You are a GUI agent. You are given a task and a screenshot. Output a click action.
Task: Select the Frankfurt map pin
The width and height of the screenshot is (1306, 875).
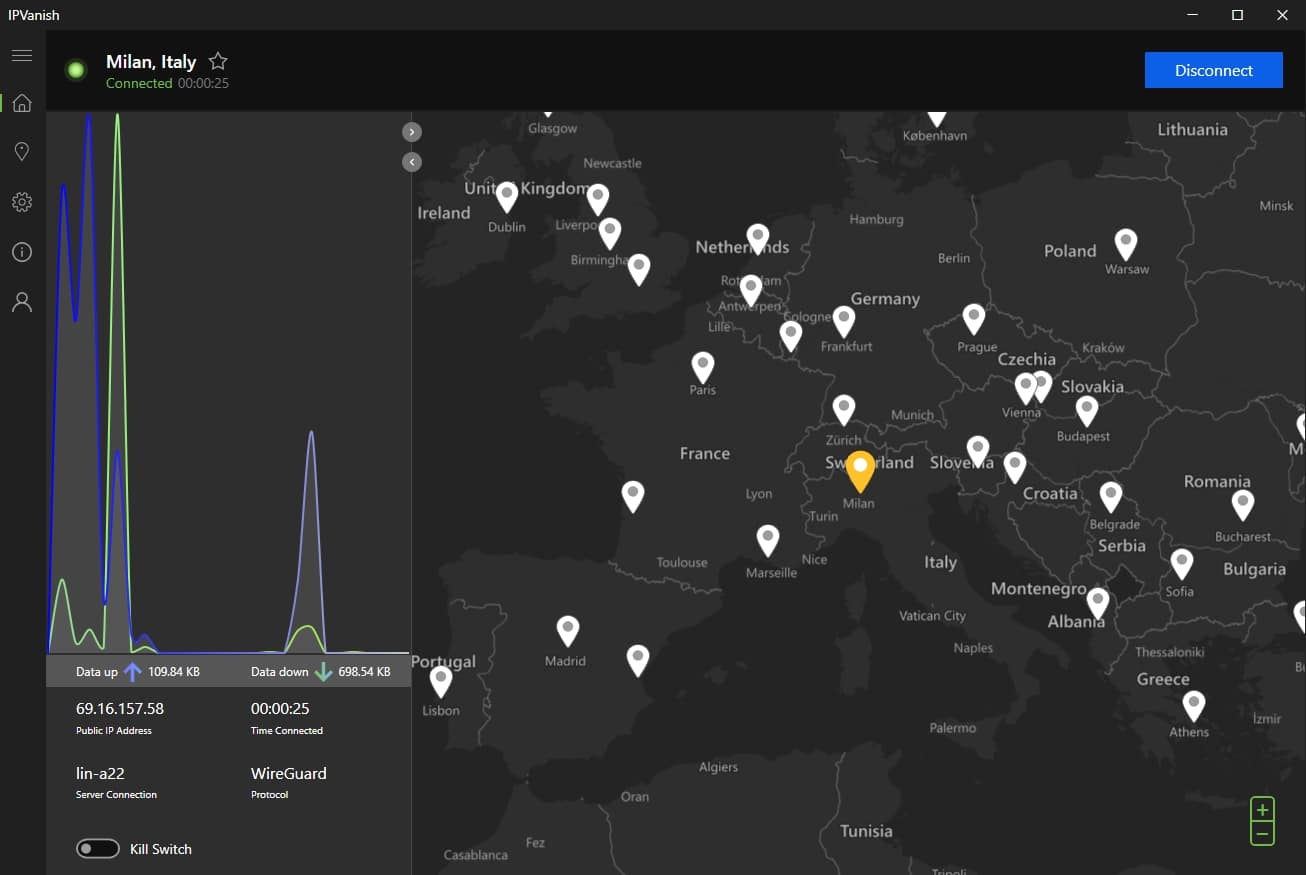coord(844,321)
